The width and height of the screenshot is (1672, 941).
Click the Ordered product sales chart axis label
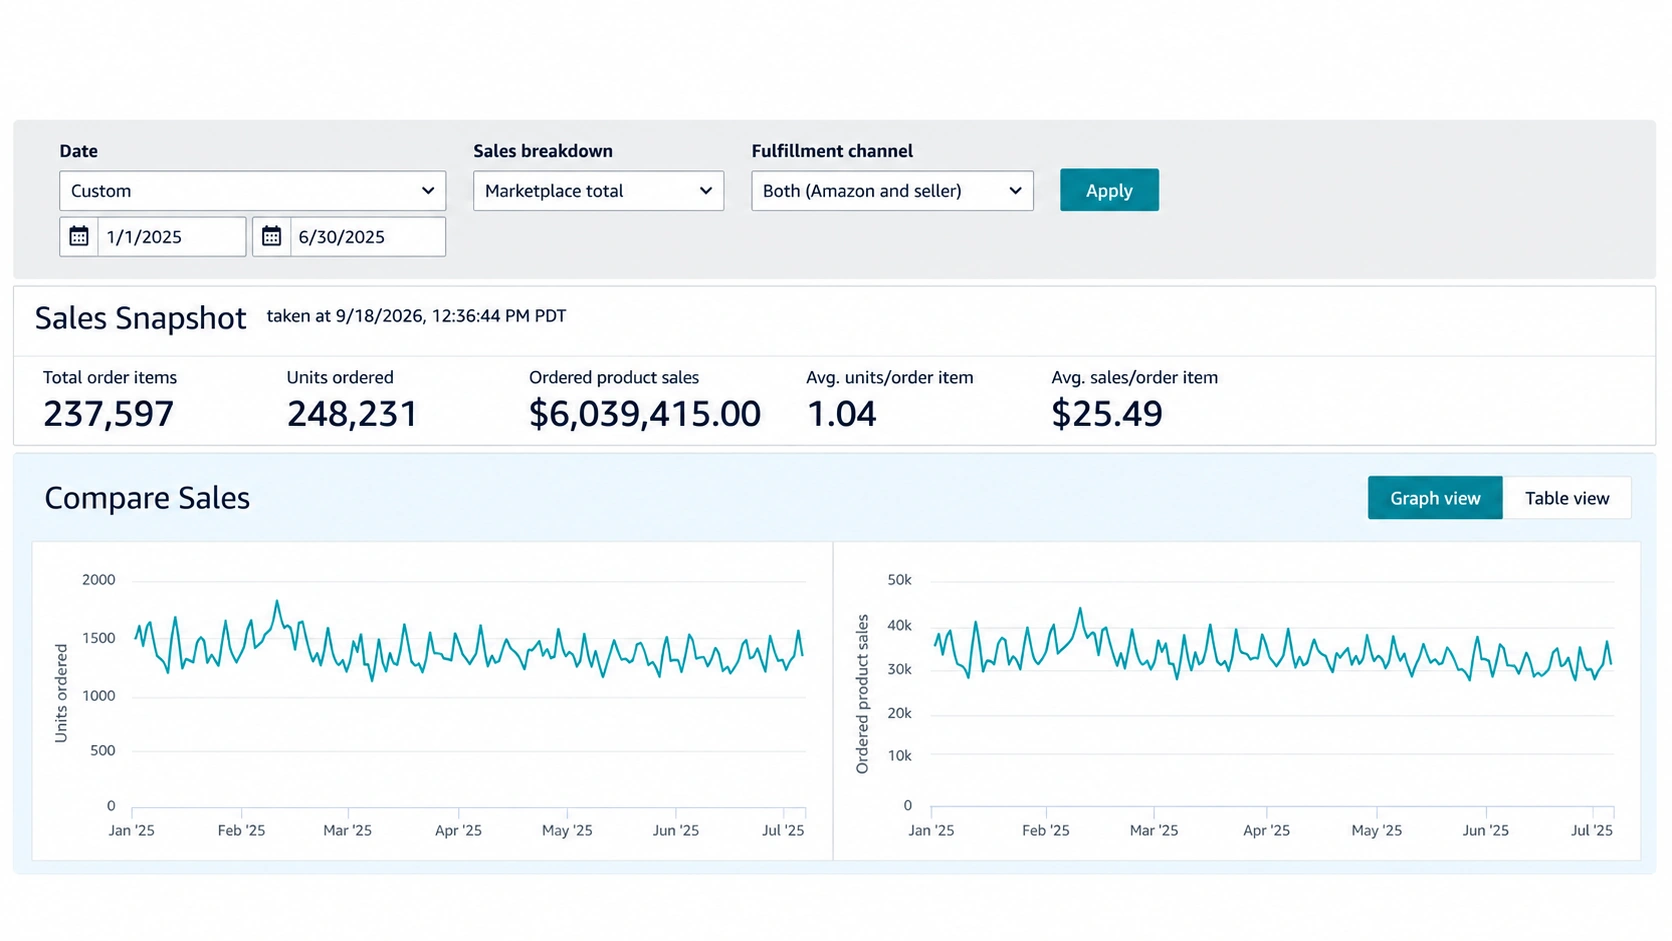tap(862, 694)
